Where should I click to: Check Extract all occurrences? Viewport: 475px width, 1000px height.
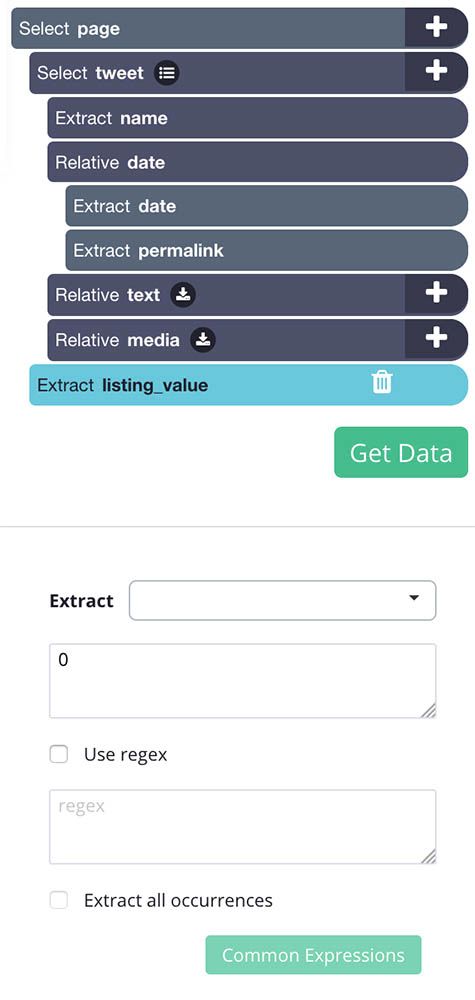pos(59,901)
